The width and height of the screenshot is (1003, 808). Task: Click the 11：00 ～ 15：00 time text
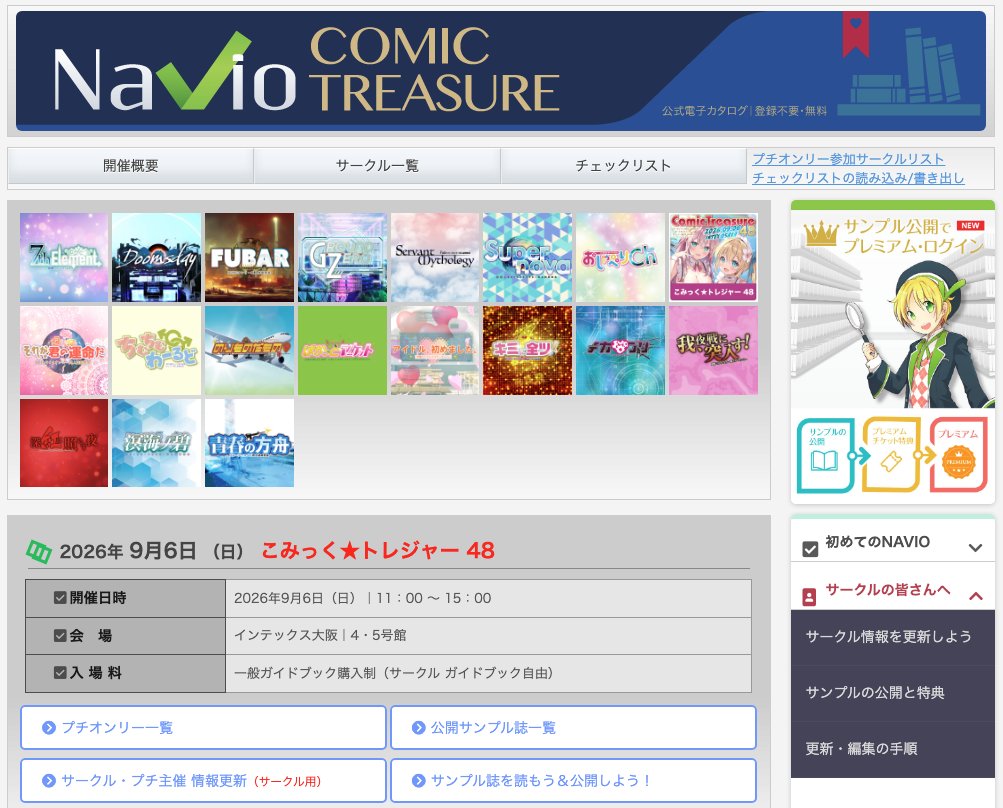pyautogui.click(x=434, y=598)
